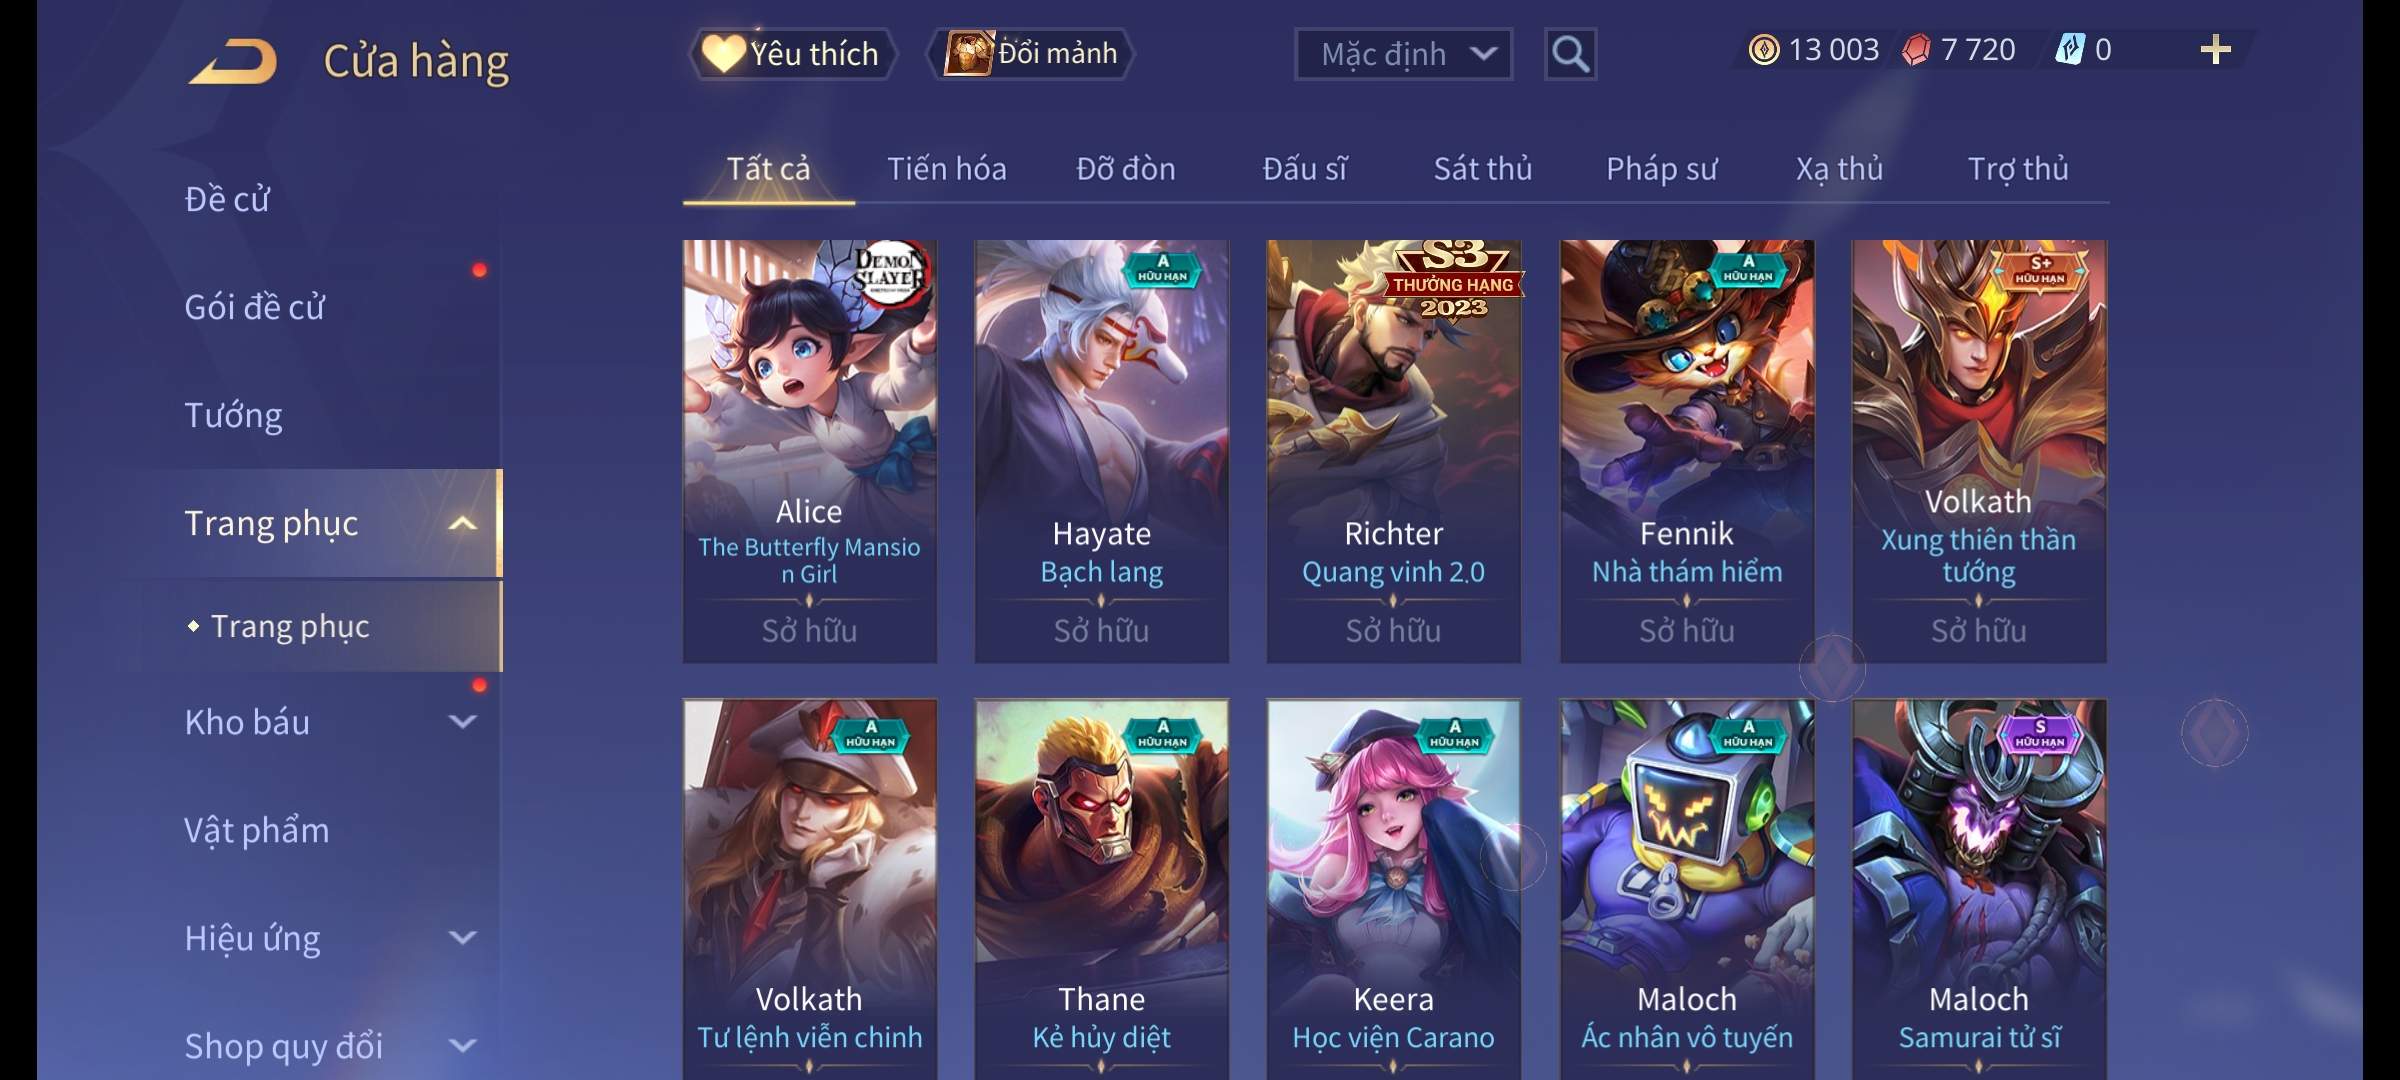2400x1080 pixels.
Task: Tap the gold coin balance icon
Action: pos(1764,50)
